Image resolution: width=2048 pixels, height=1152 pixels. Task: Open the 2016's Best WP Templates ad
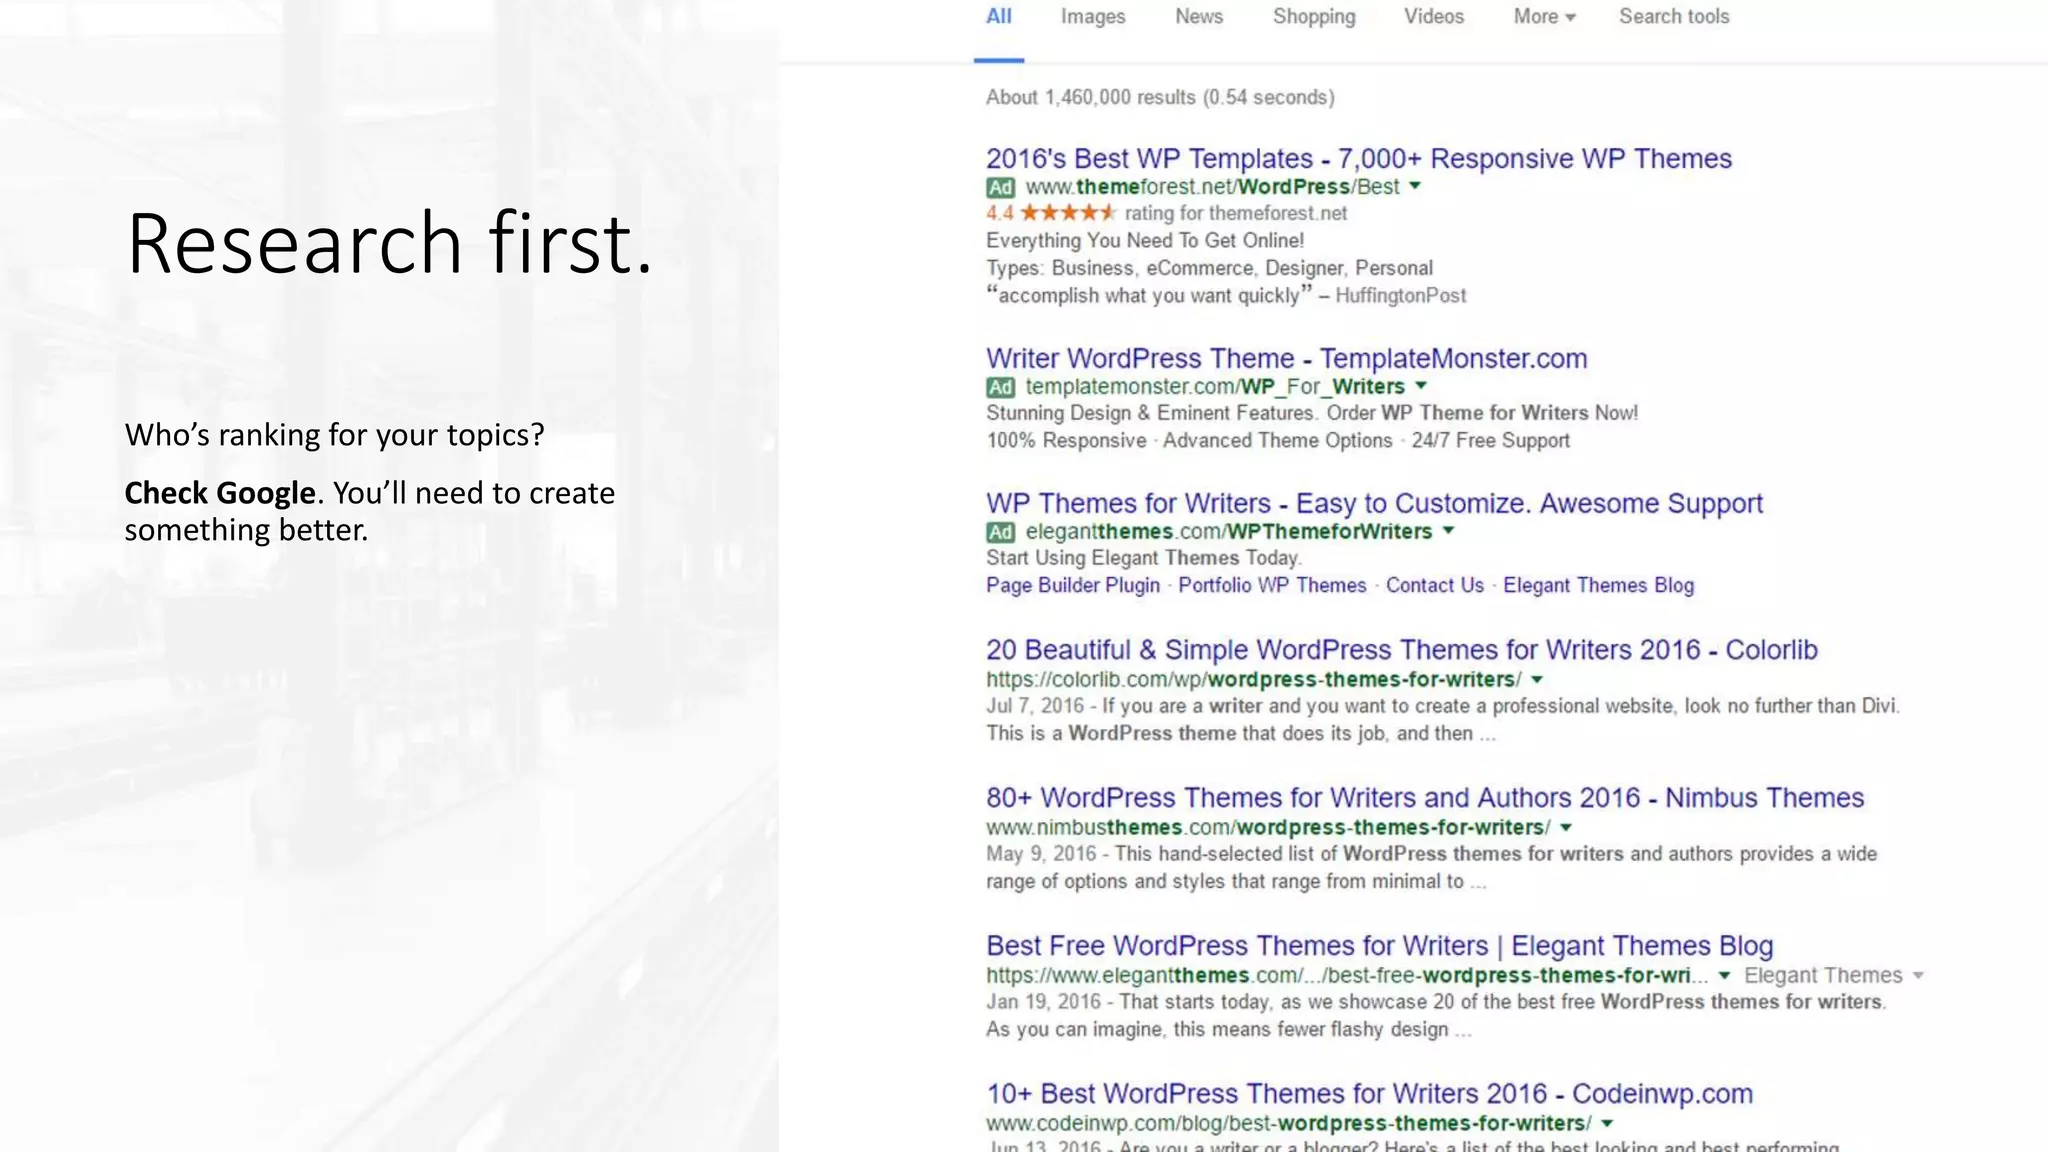pos(1359,159)
